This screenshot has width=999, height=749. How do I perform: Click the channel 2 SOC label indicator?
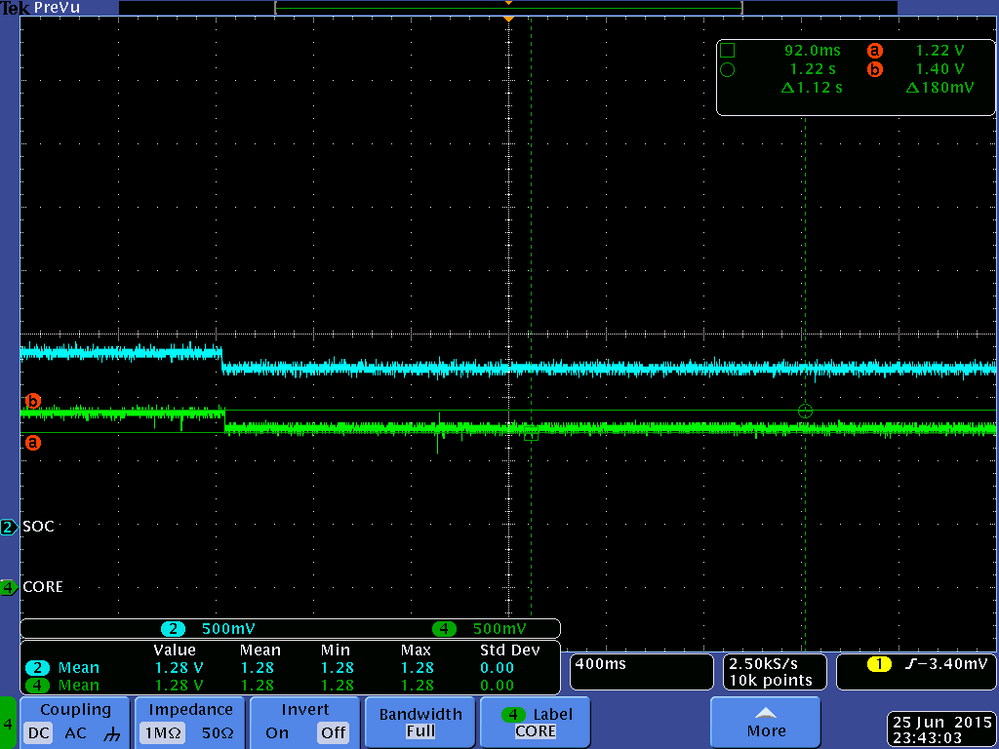tap(8, 526)
